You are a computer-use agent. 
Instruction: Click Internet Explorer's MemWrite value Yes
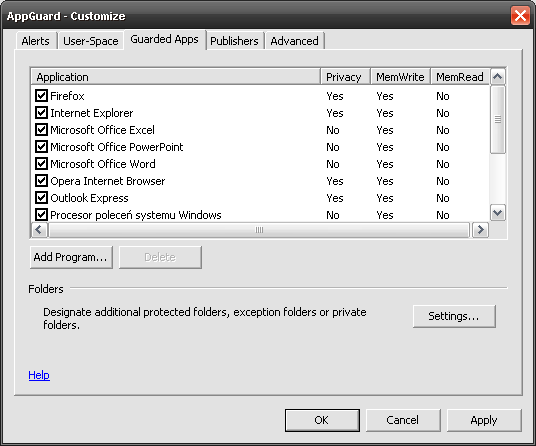click(385, 113)
